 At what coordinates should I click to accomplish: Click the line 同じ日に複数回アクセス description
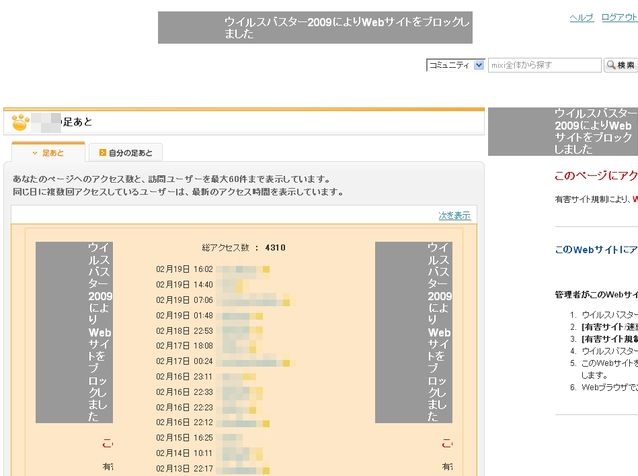click(x=178, y=192)
